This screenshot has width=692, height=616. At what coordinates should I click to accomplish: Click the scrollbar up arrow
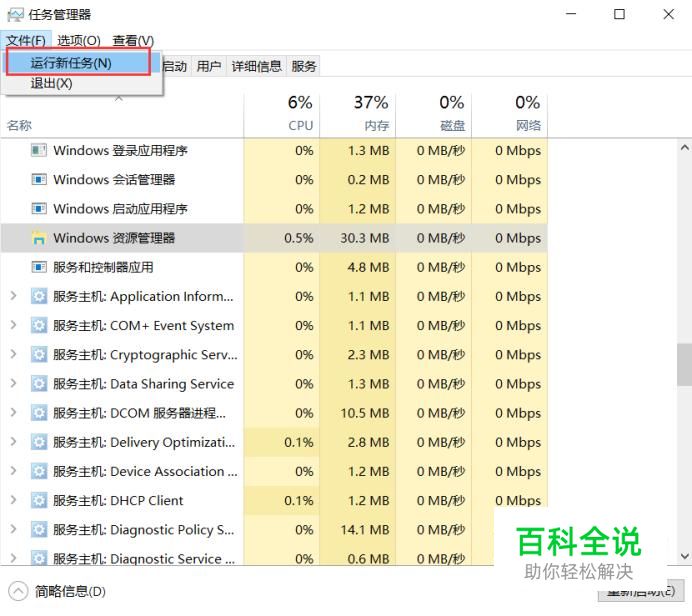point(684,148)
